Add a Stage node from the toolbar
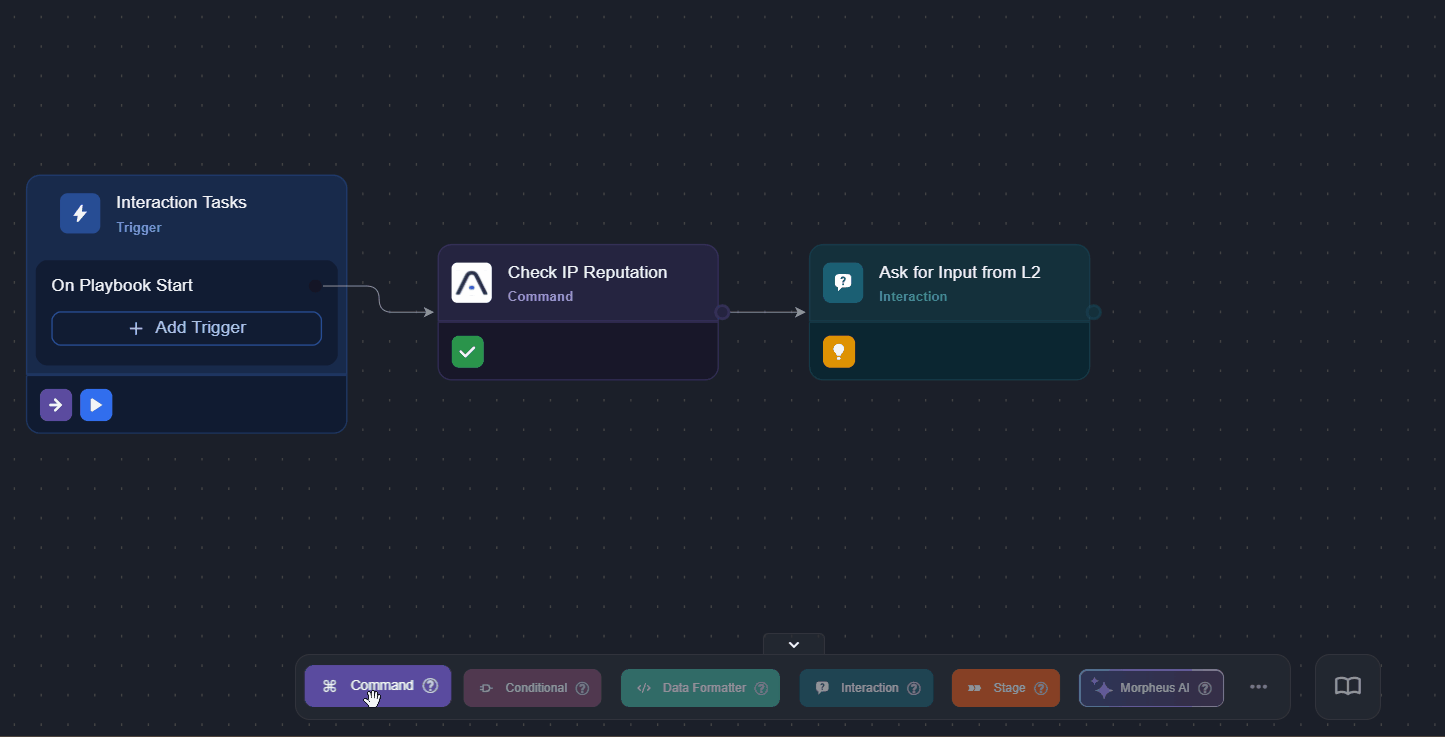Screen dimensions: 1445x737 coord(1005,688)
